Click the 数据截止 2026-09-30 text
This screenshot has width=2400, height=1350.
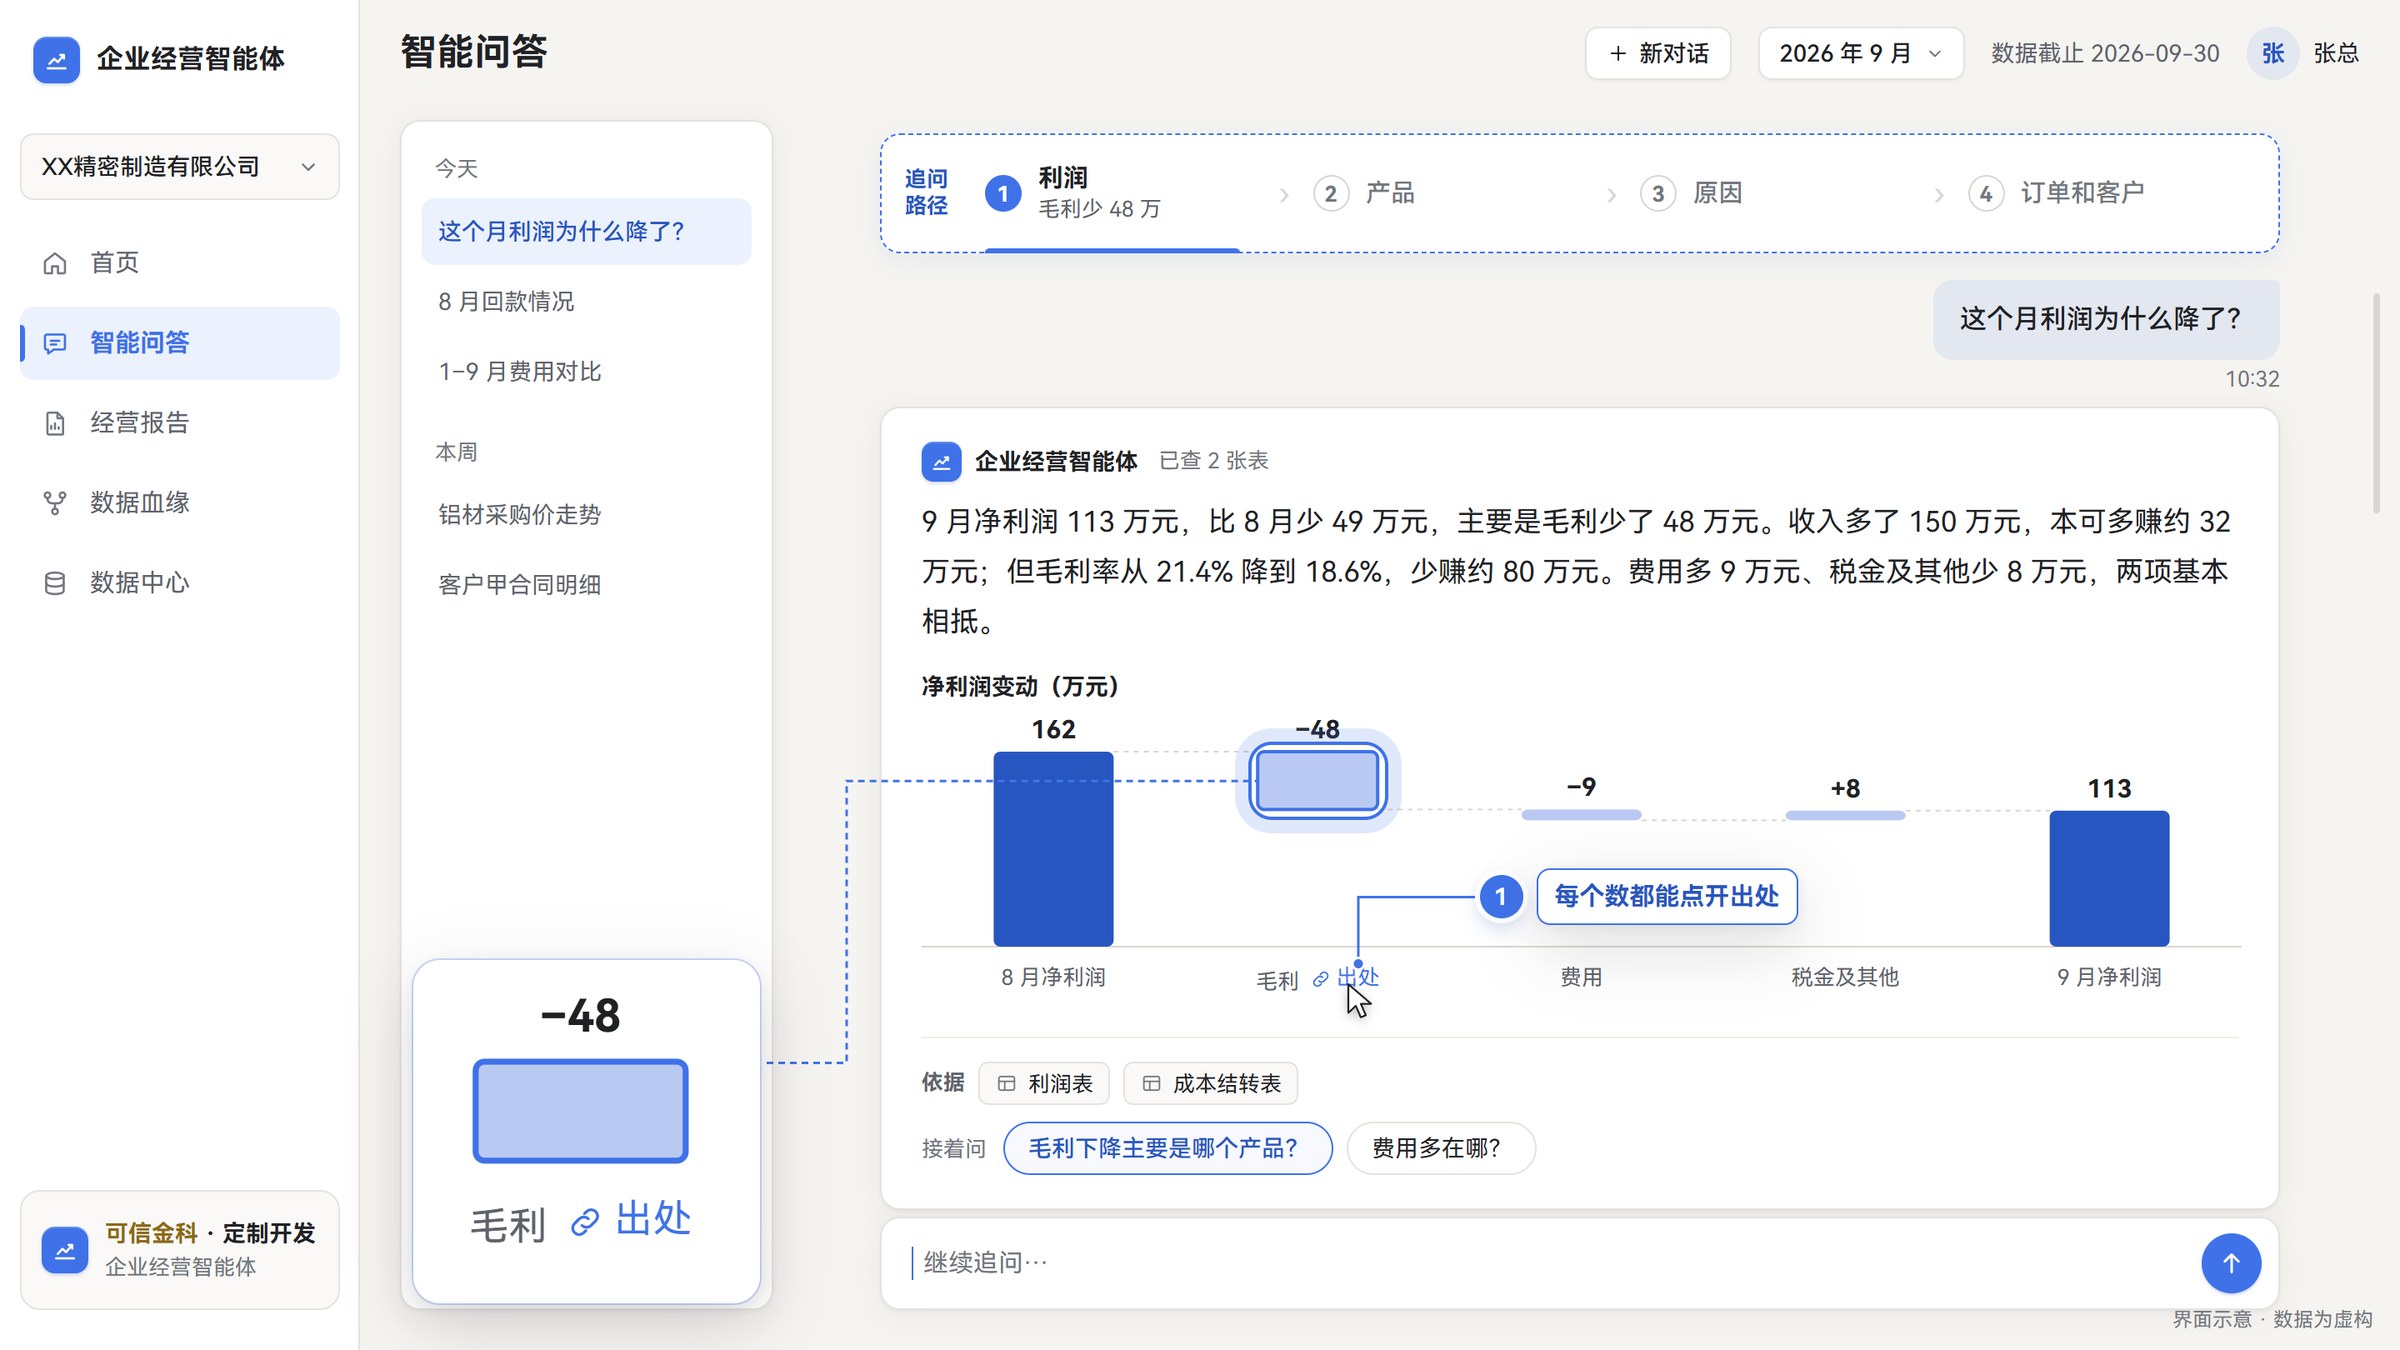click(2105, 53)
